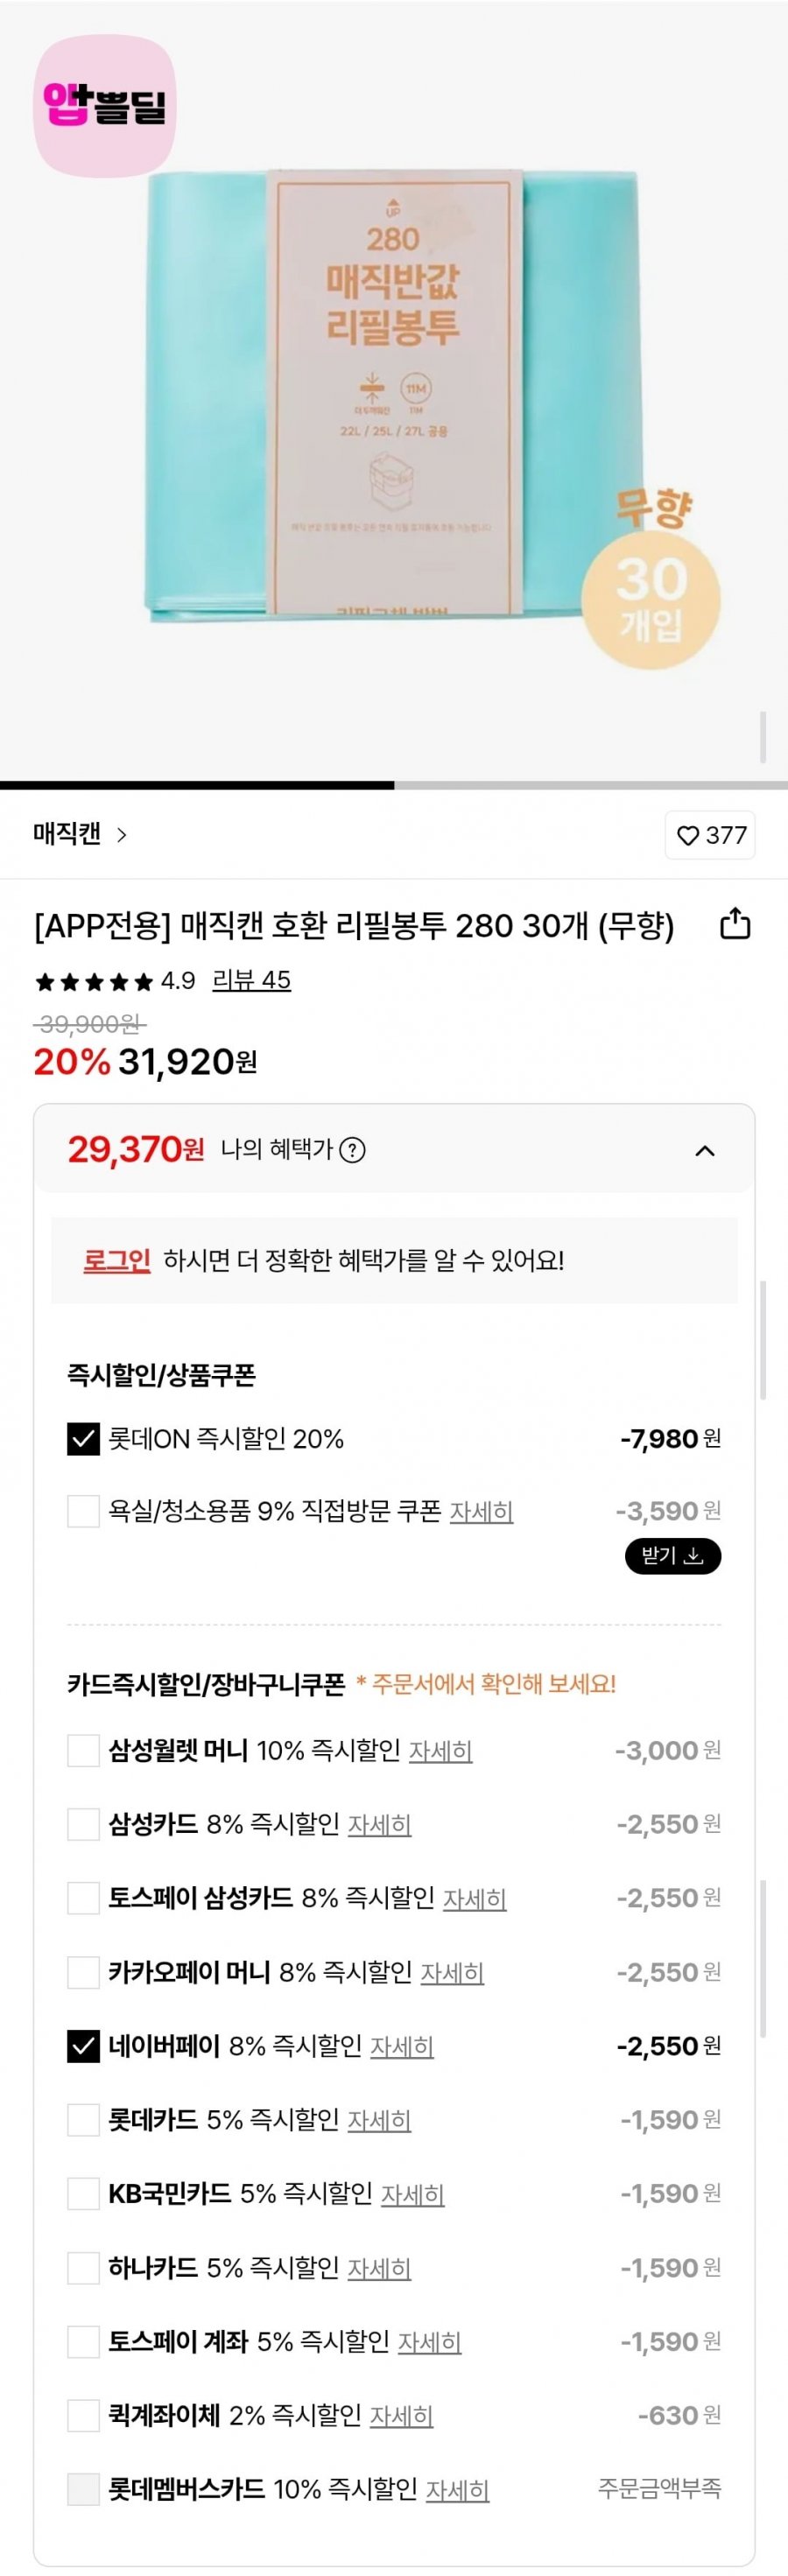Viewport: 788px width, 2576px height.
Task: Check the 욕실/청소용품 9% coupon checkbox
Action: click(83, 1511)
